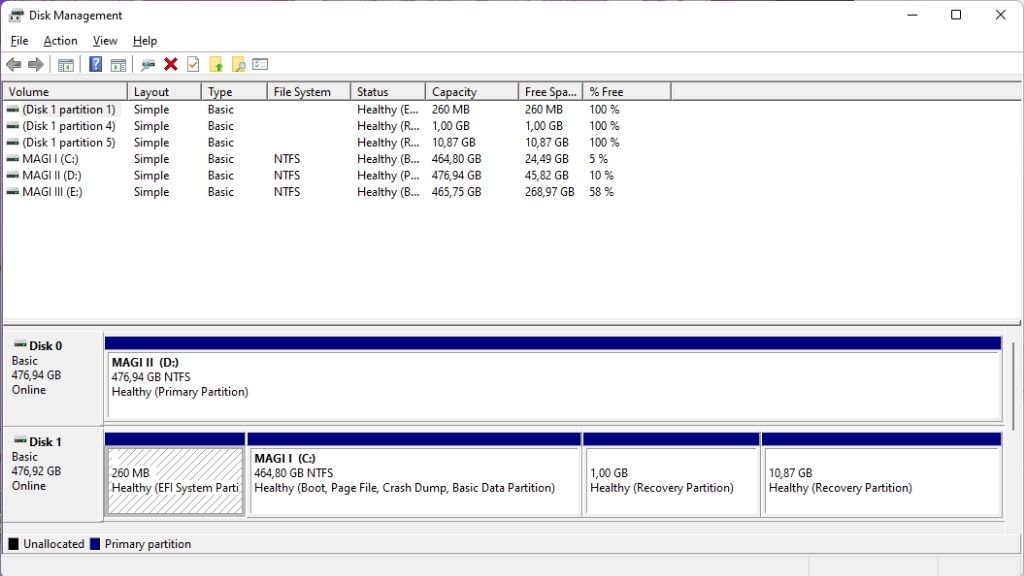Click the red X delete icon

click(x=171, y=64)
